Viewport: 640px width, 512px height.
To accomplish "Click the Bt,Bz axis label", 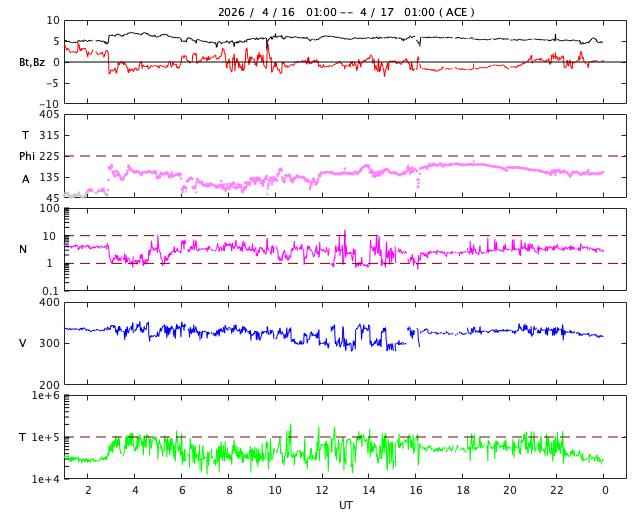I will coord(31,62).
